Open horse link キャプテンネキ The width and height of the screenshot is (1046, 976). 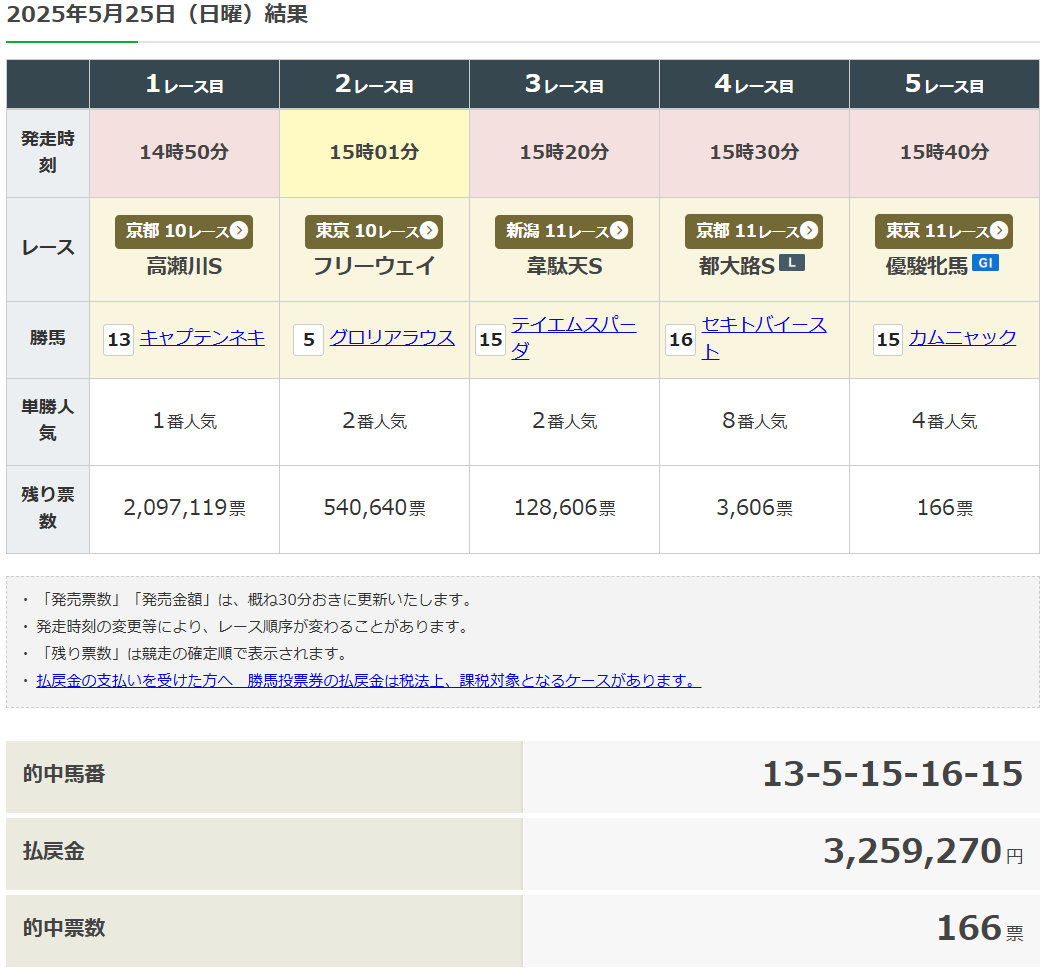[202, 338]
